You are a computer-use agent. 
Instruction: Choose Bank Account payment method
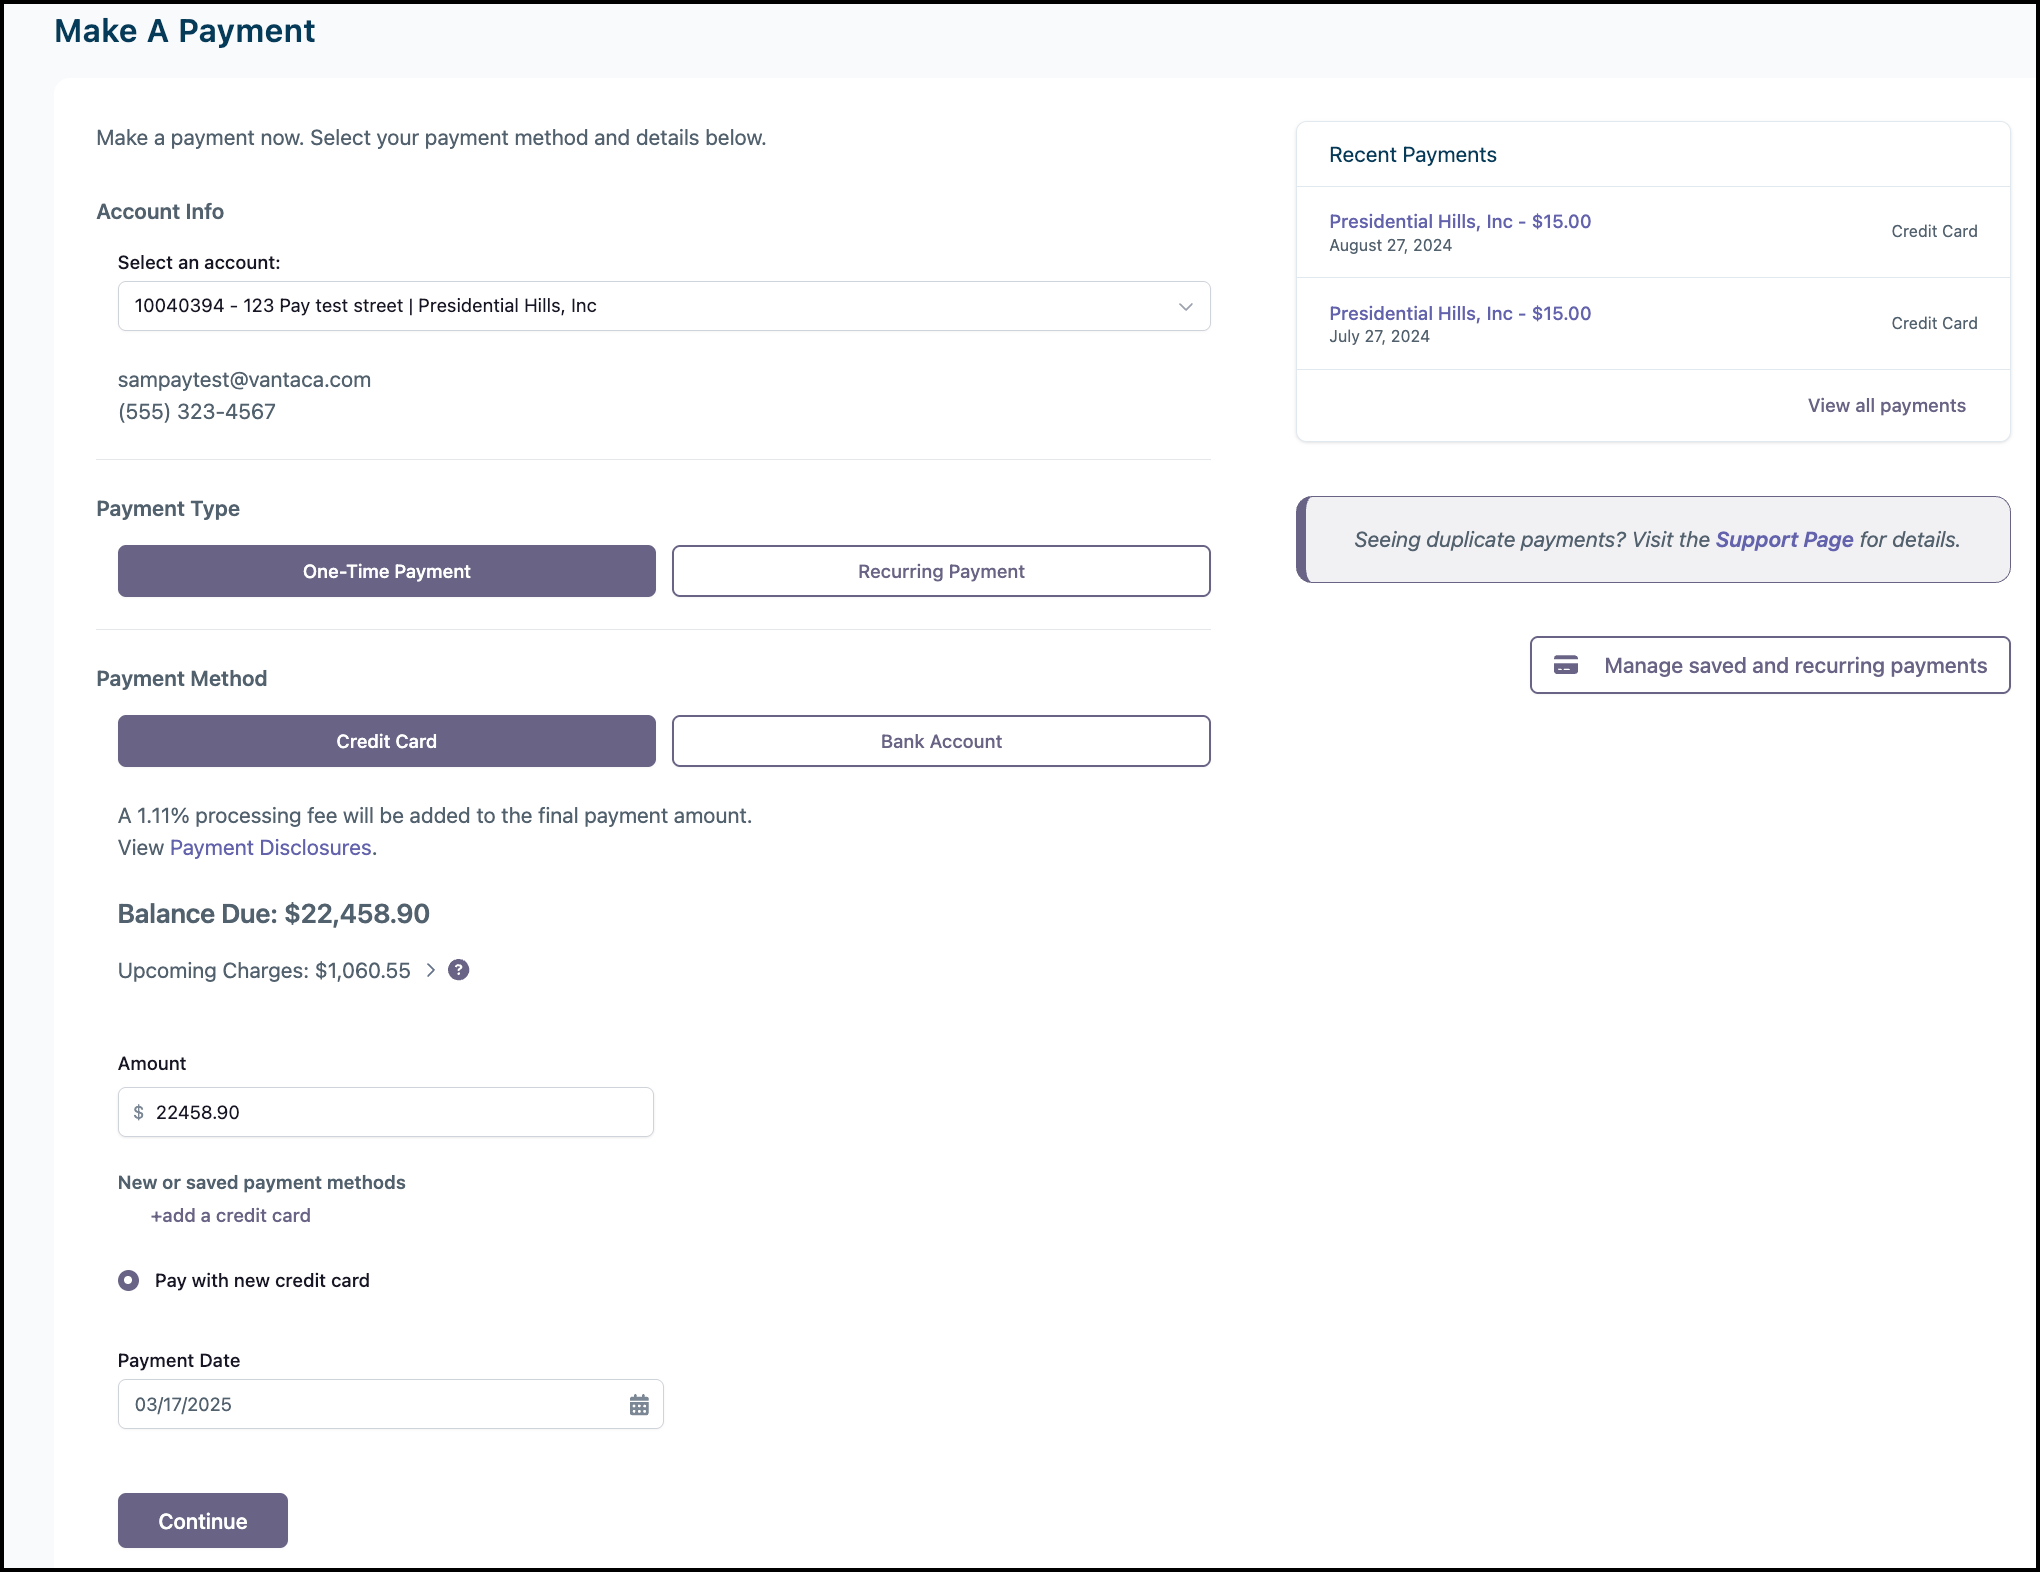(x=940, y=741)
